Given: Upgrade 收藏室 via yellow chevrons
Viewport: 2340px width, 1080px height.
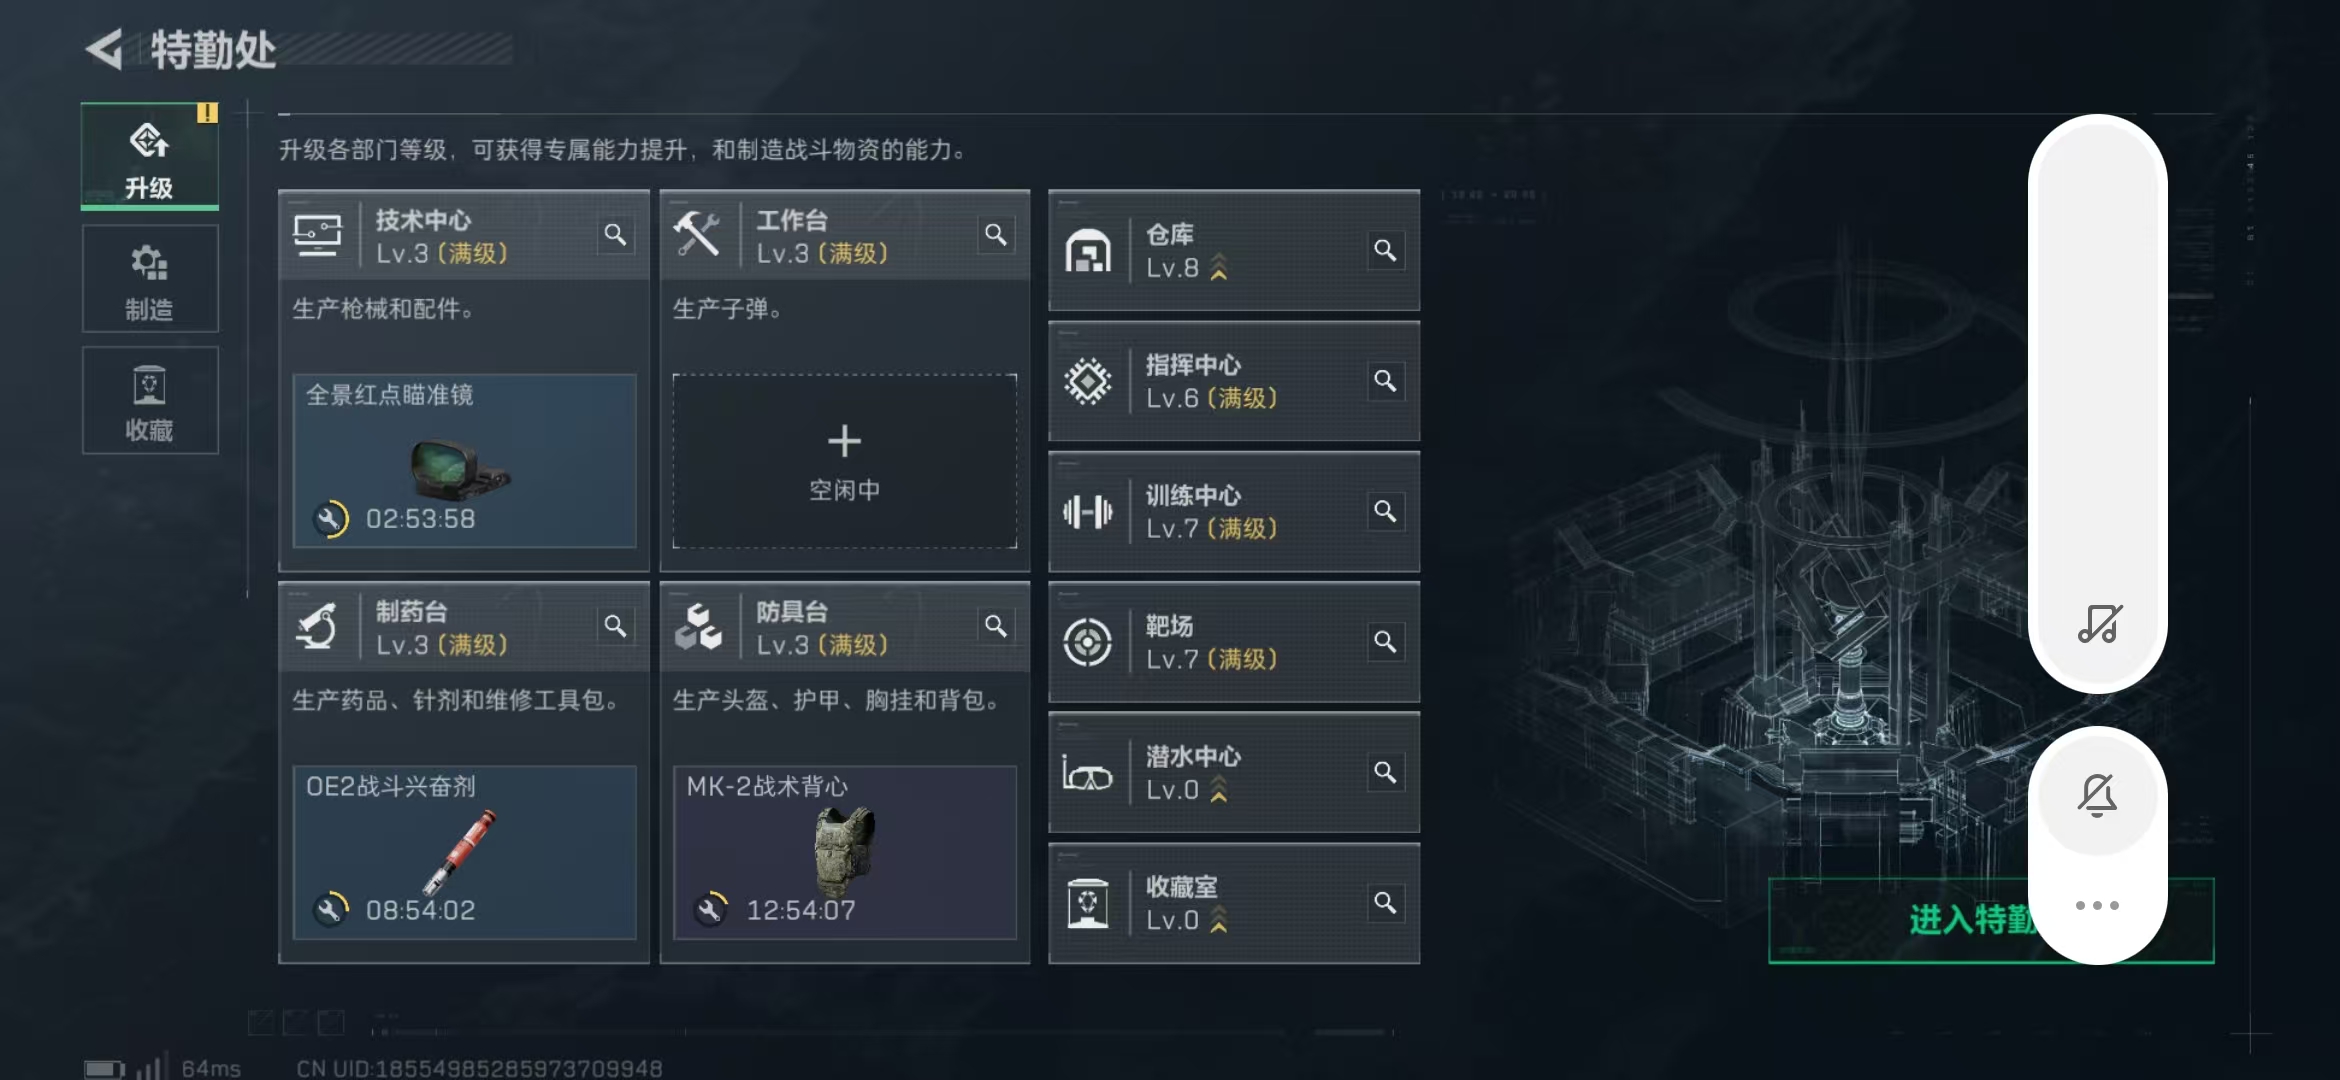Looking at the screenshot, I should click(x=1219, y=920).
